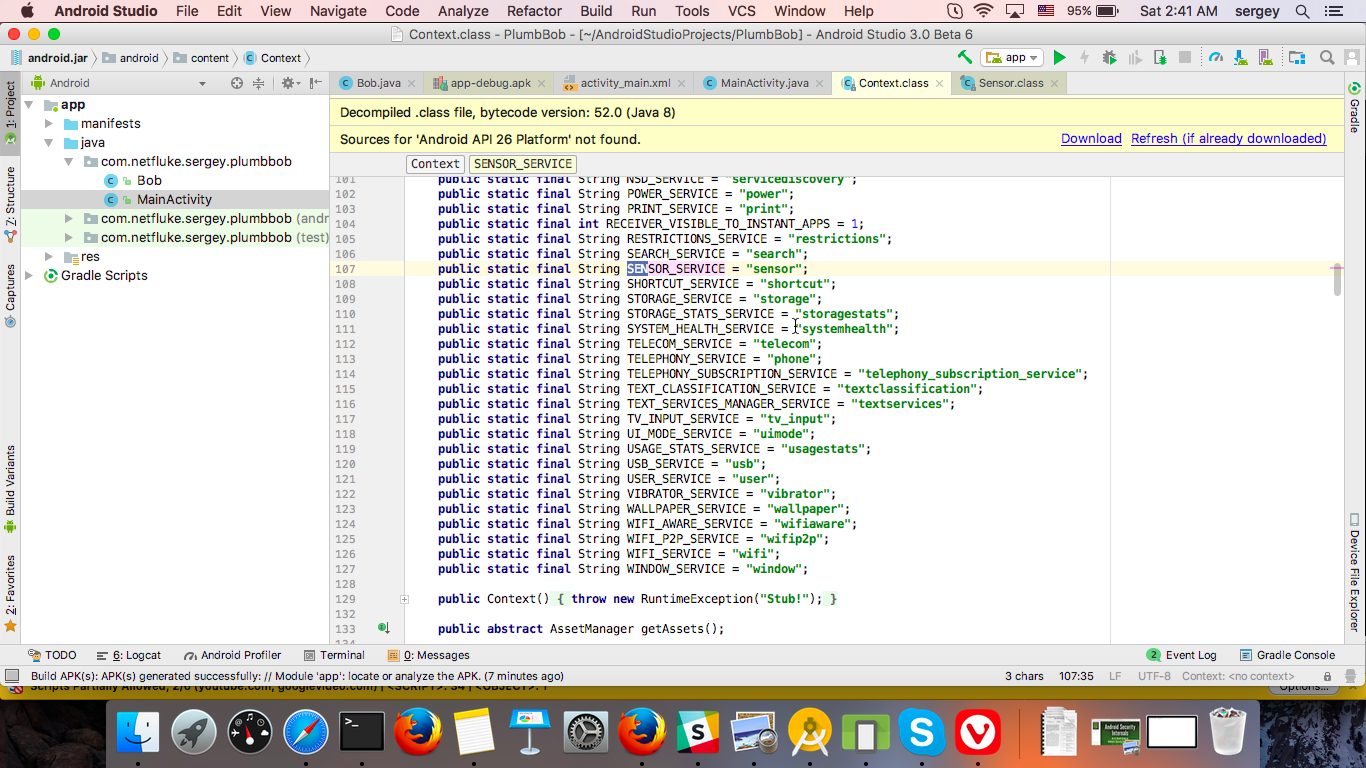Image resolution: width=1366 pixels, height=768 pixels.
Task: Toggle the Build Variants tool window
Action: coord(11,488)
